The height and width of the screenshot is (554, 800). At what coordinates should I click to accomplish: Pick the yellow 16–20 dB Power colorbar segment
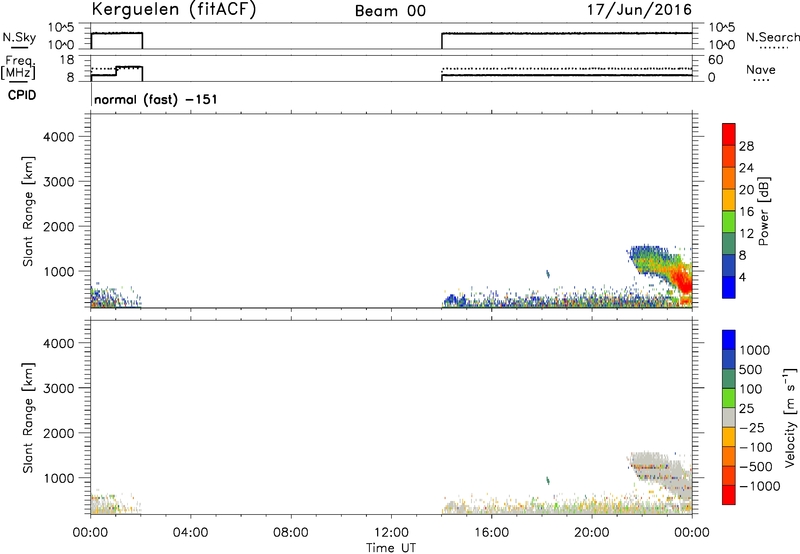[729, 200]
